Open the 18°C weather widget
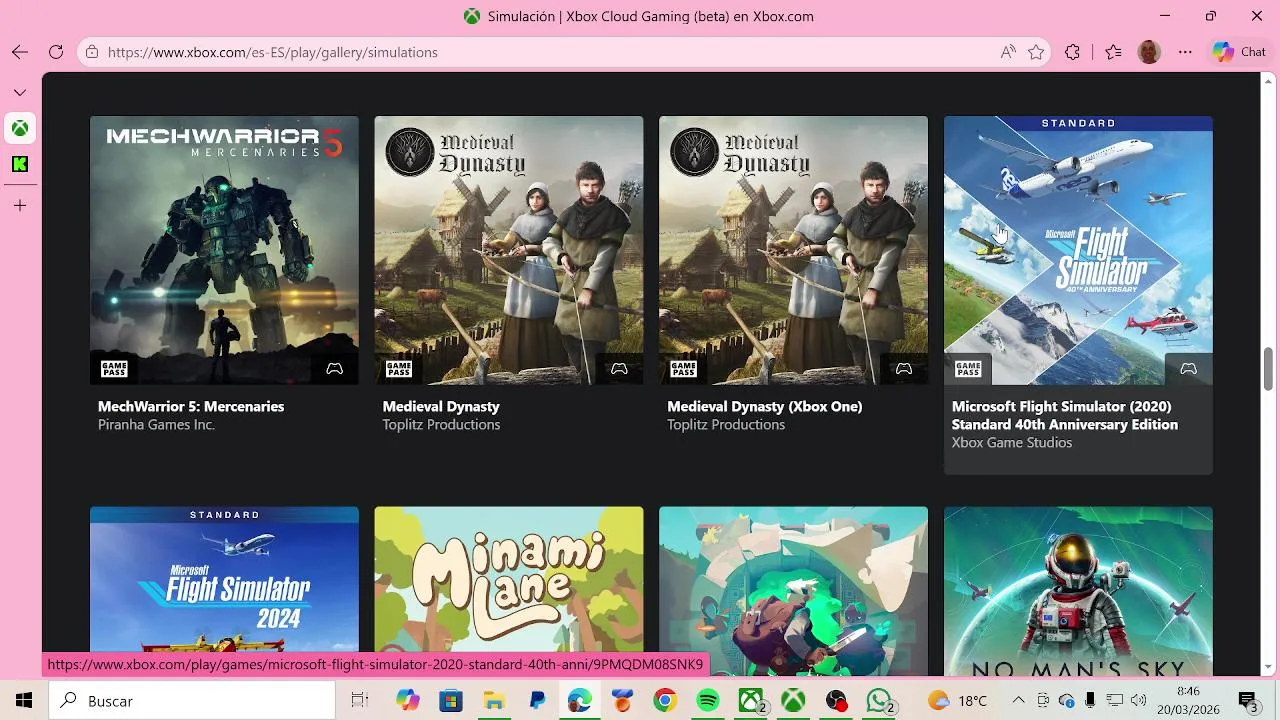1280x720 pixels. [958, 701]
